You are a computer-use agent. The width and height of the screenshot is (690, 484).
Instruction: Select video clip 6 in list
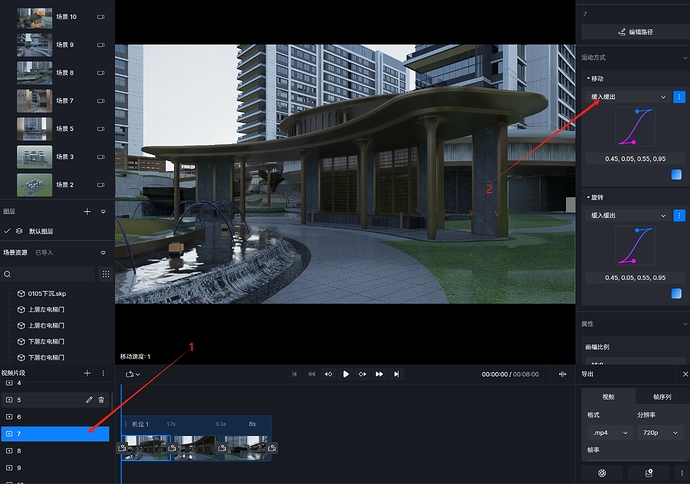55,417
